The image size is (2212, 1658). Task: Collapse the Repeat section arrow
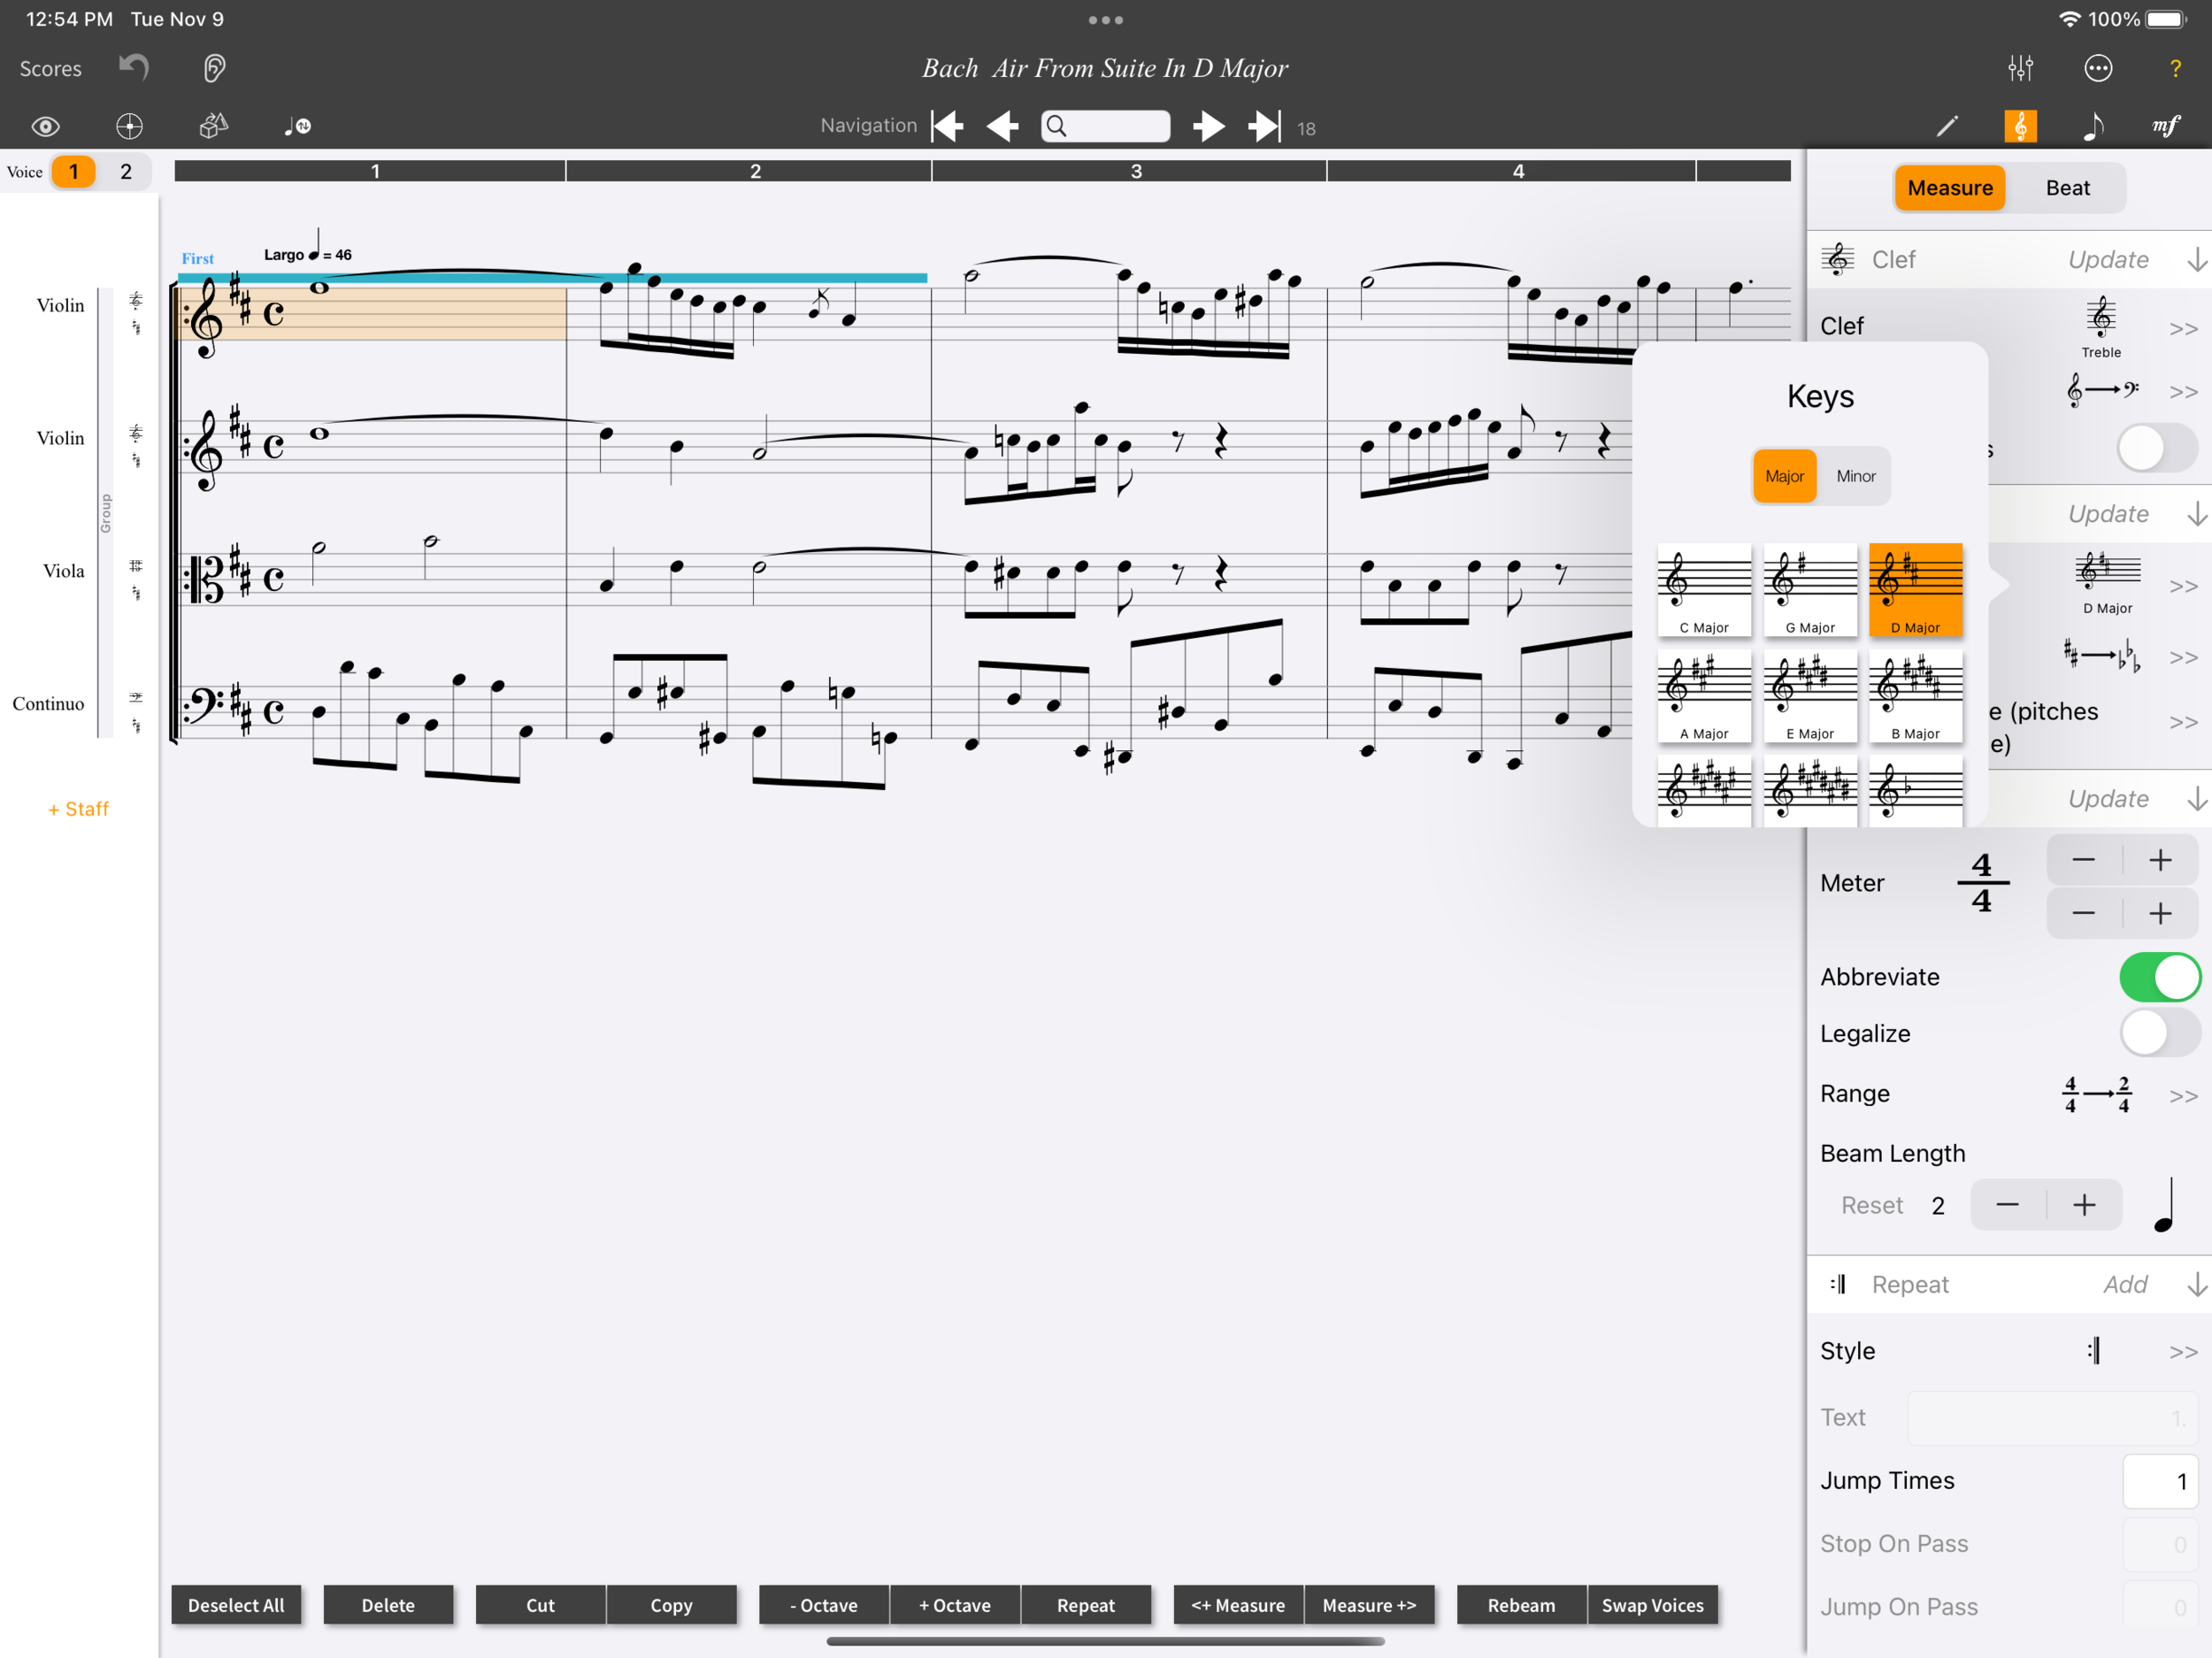[2196, 1284]
